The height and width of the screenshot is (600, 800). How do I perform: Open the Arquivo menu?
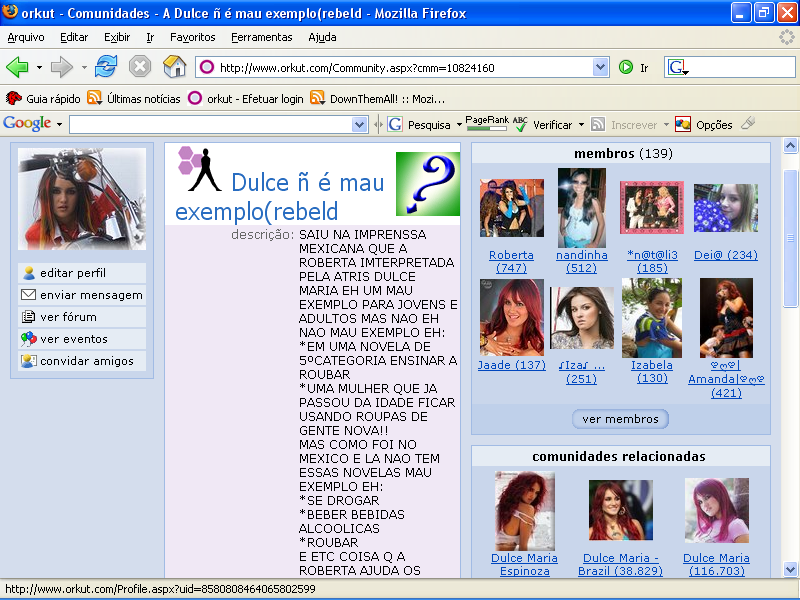(x=26, y=37)
